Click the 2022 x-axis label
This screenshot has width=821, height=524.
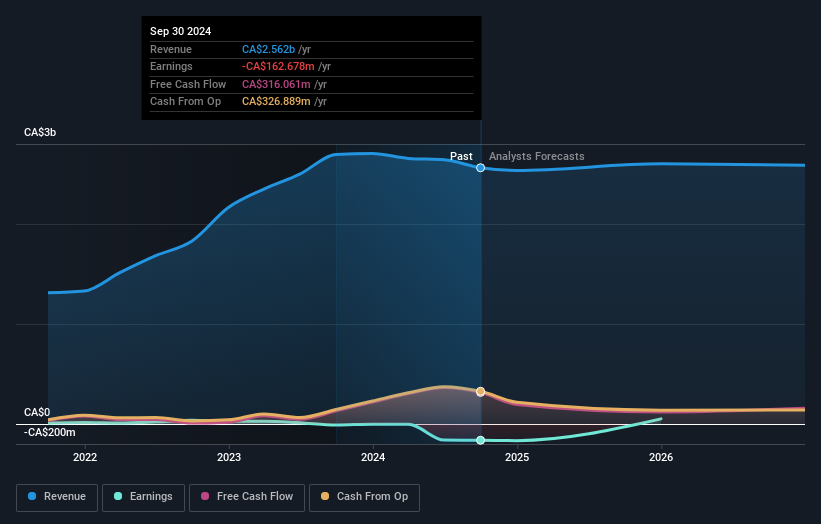(x=85, y=457)
